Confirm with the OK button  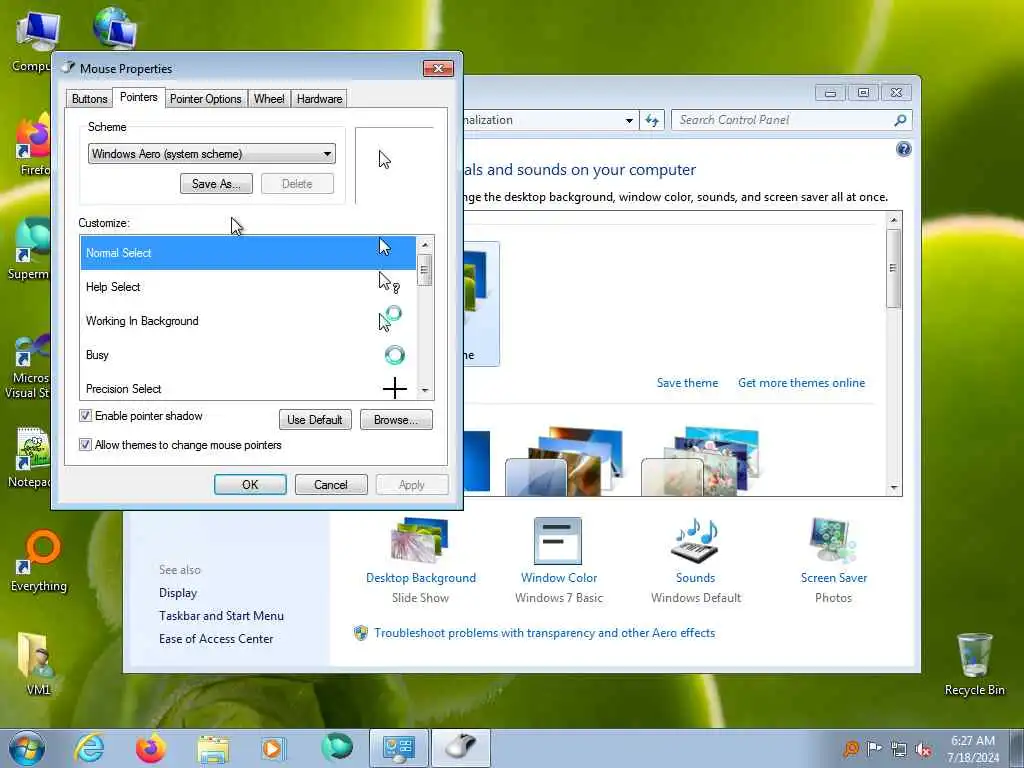(x=250, y=485)
